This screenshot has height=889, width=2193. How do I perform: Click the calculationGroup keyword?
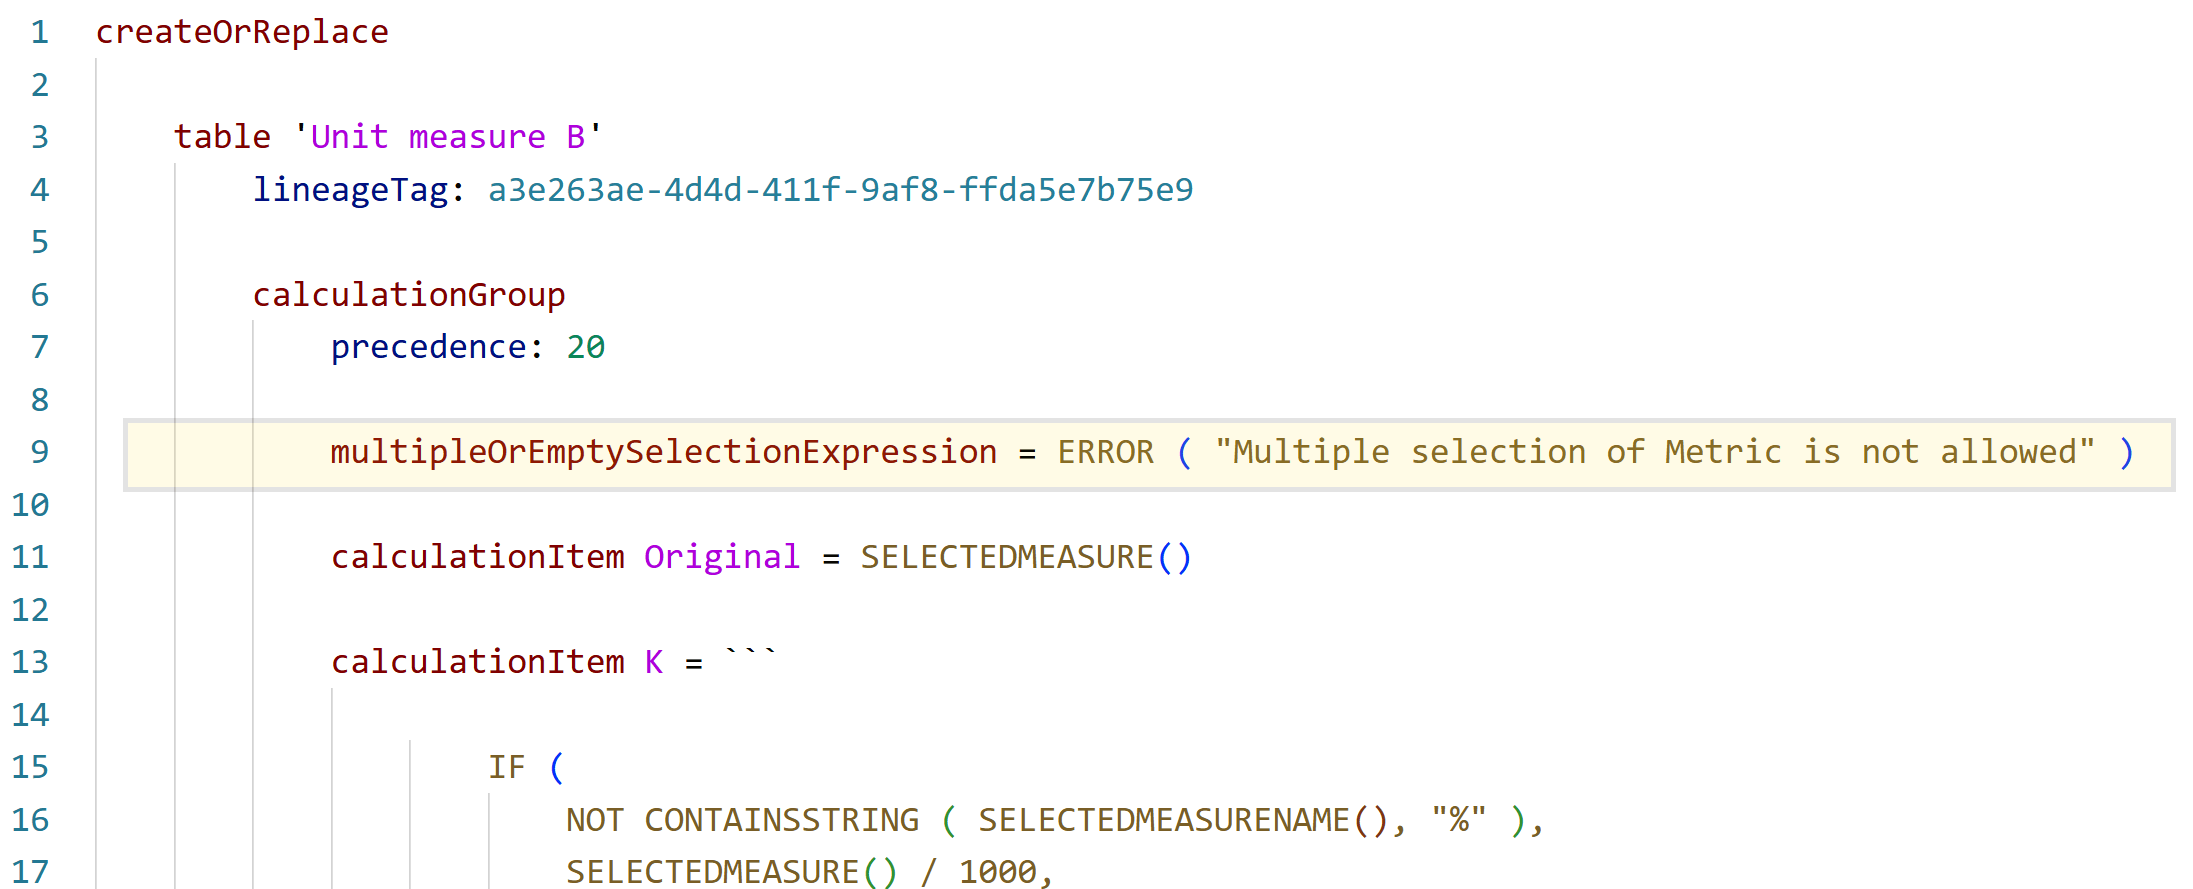pyautogui.click(x=409, y=295)
